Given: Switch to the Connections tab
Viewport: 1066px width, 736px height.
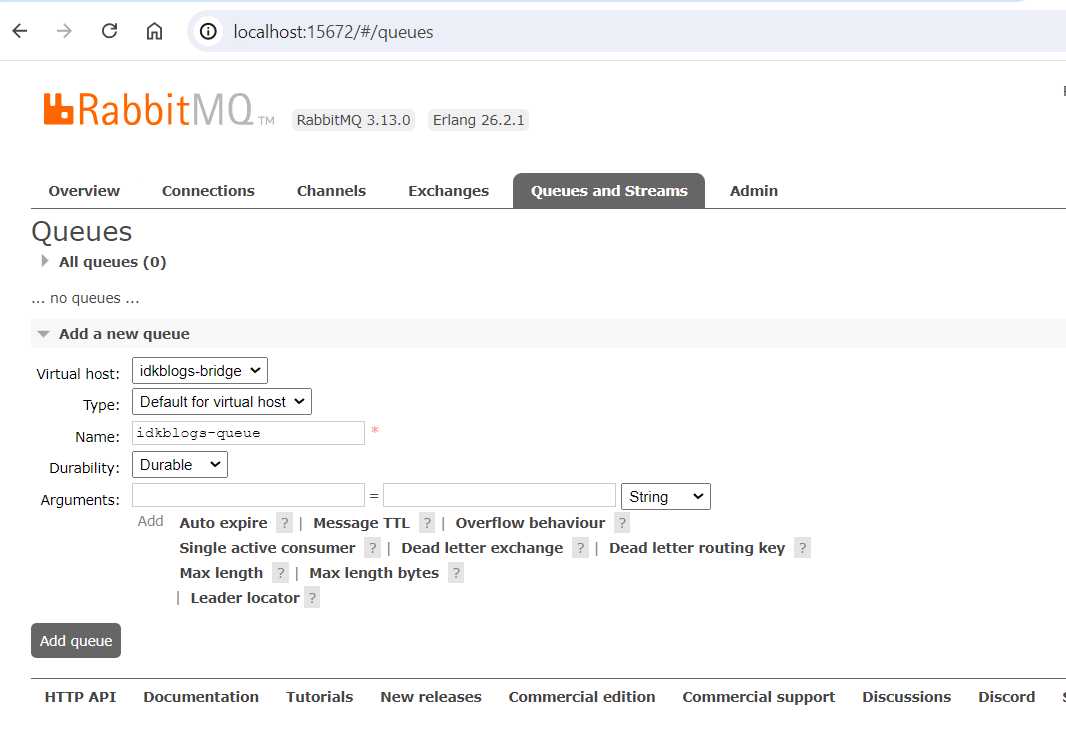Looking at the screenshot, I should pyautogui.click(x=208, y=191).
